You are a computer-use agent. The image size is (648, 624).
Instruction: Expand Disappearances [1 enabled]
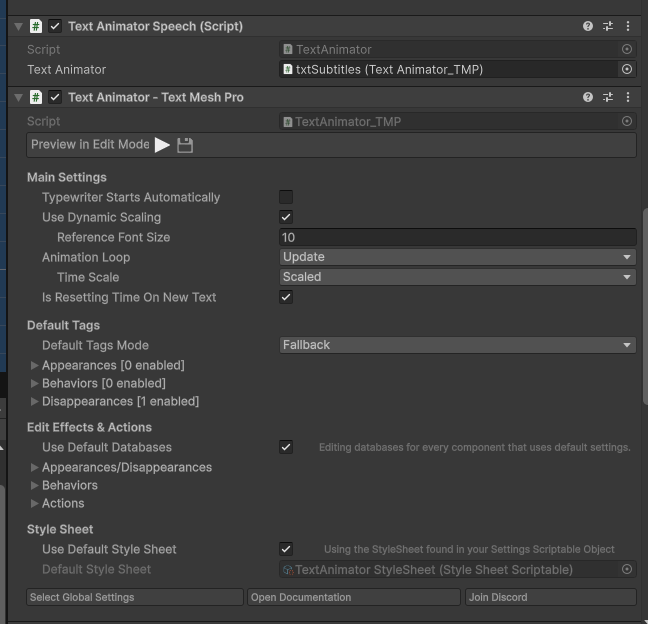tap(35, 401)
